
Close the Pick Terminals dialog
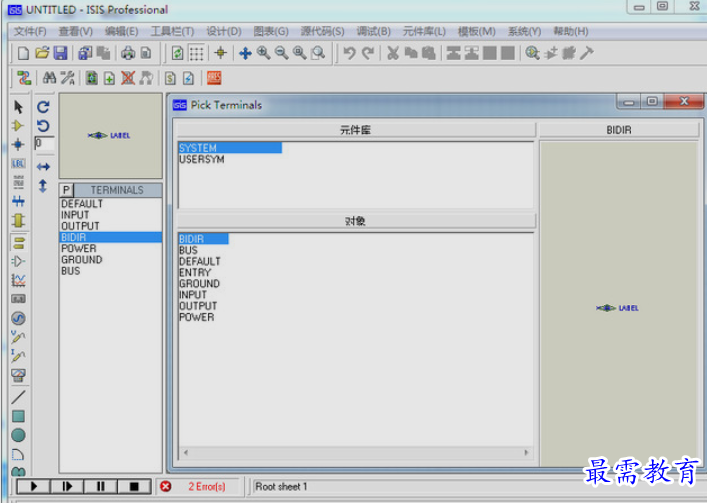coord(684,101)
